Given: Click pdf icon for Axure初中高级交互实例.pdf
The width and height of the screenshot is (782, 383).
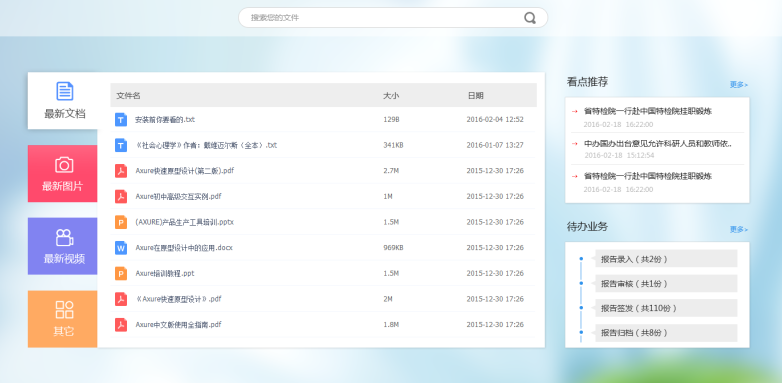Looking at the screenshot, I should (121, 196).
